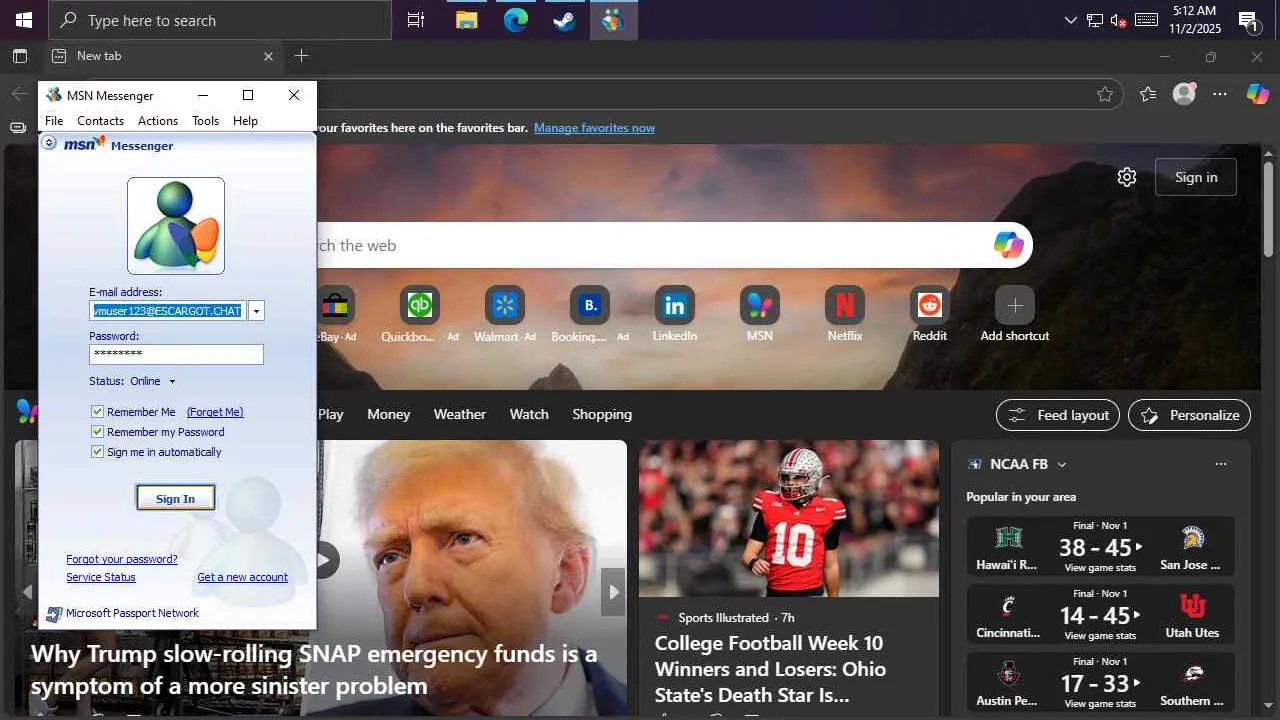Viewport: 1280px width, 720px height.
Task: Click the MSN Messenger taskbar icon
Action: [x=613, y=20]
